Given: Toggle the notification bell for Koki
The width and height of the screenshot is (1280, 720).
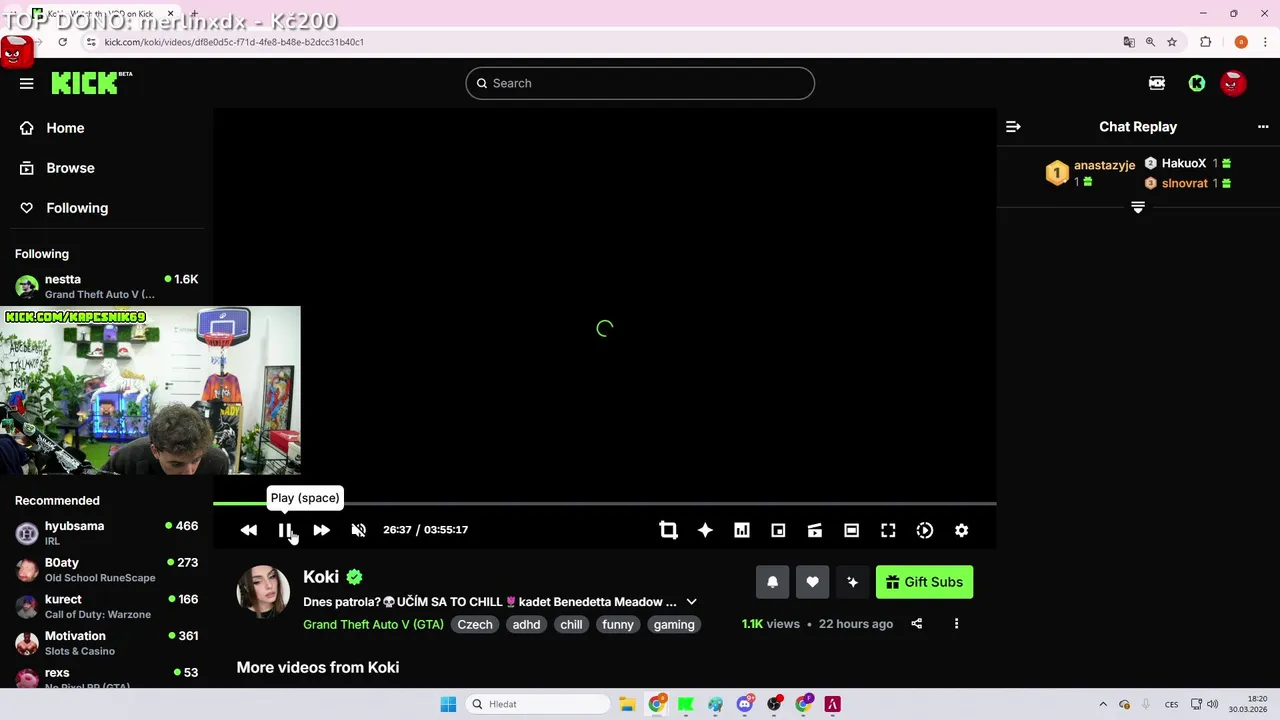Looking at the screenshot, I should click(772, 582).
